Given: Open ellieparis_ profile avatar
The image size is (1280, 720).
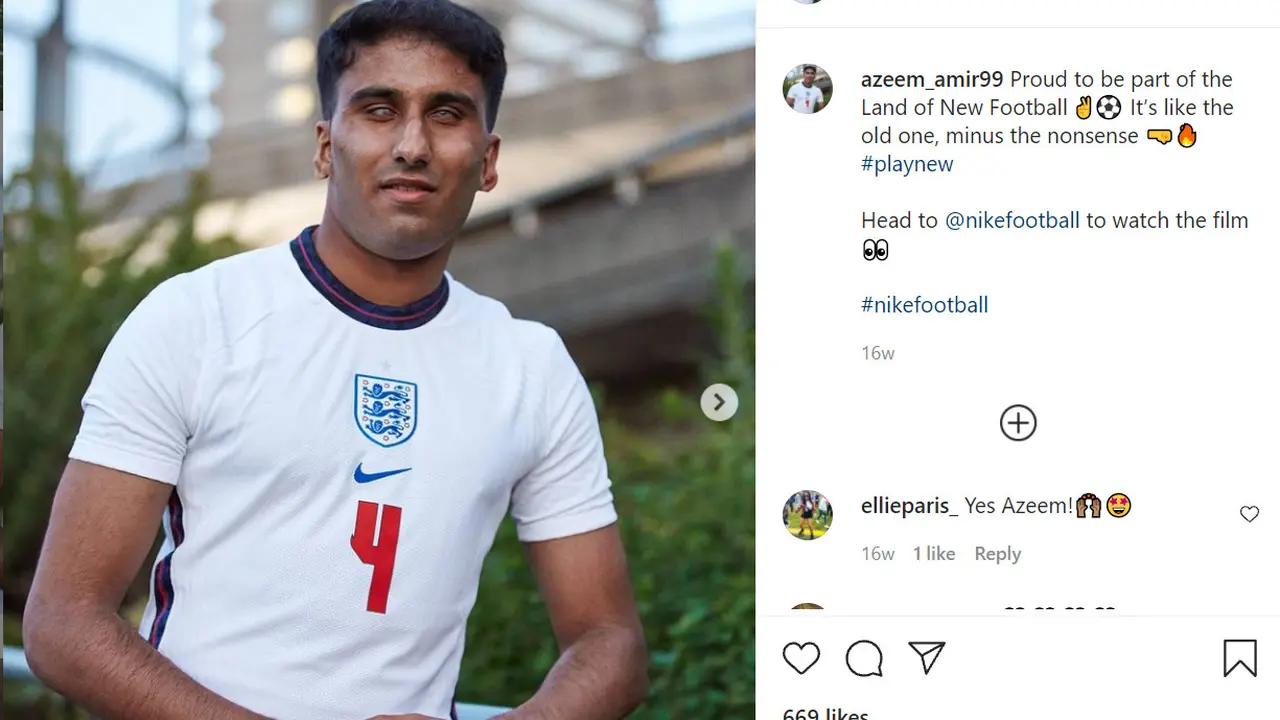Looking at the screenshot, I should coord(808,515).
